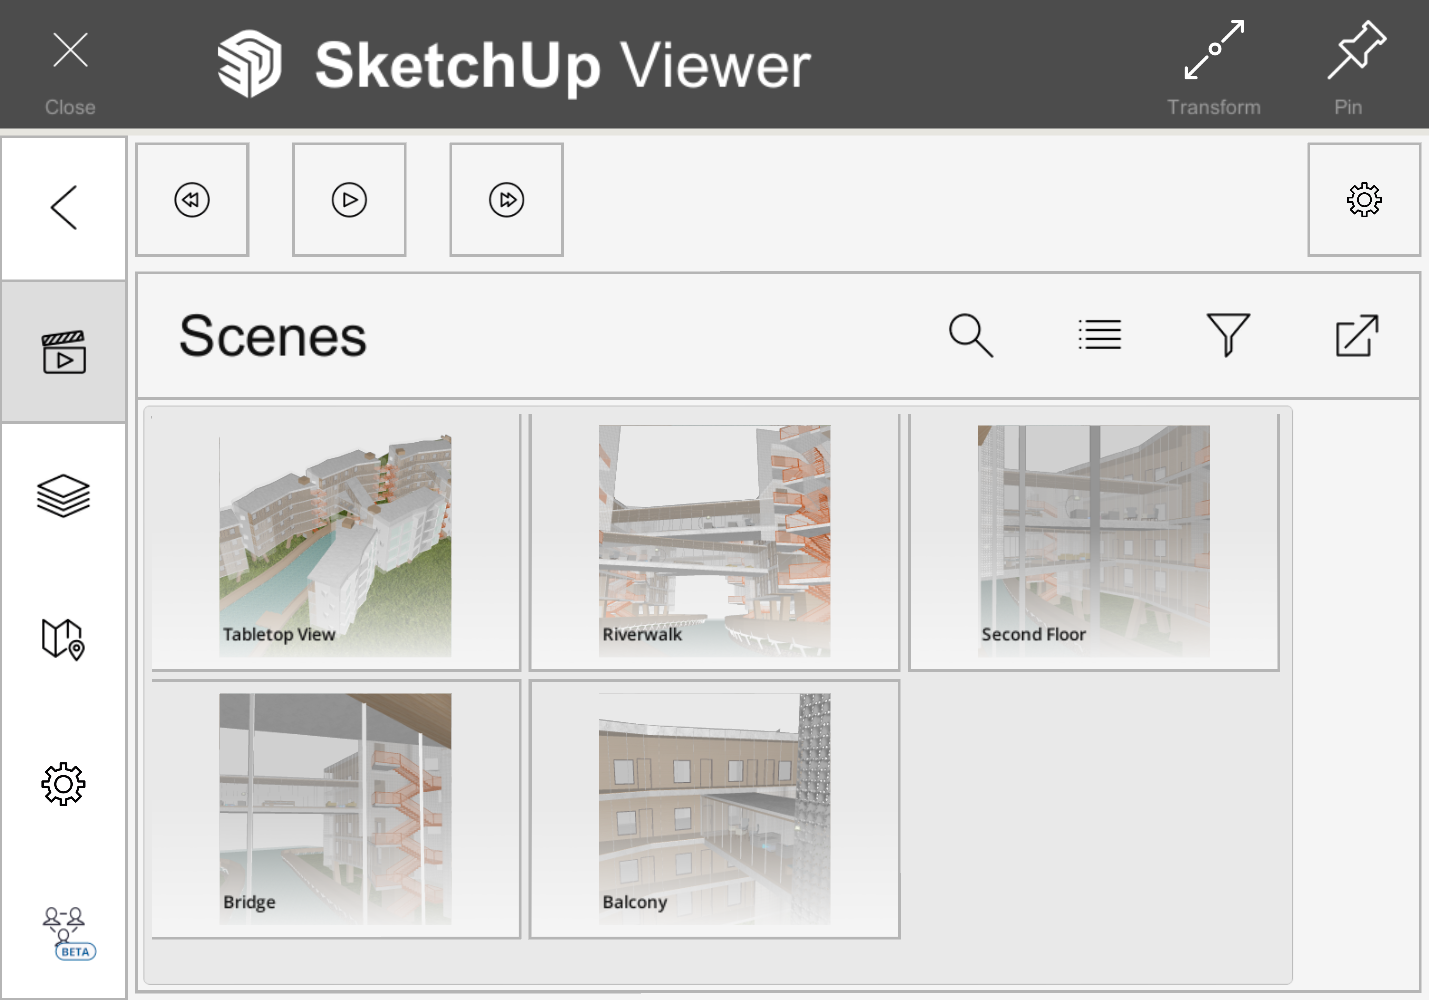Screen dimensions: 1429x1000
Task: Open the Scenes clapperboard tab
Action: pyautogui.click(x=64, y=352)
